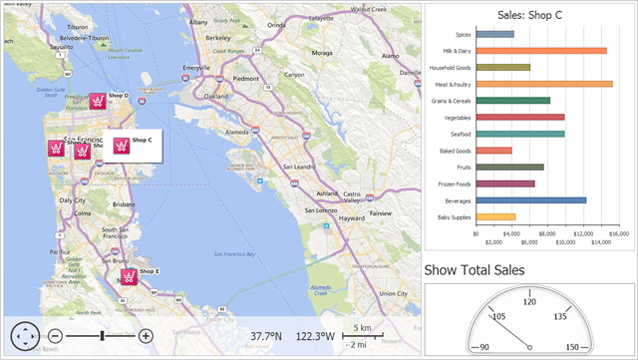
Task: Click the Milk & Dairy sales bar
Action: point(542,51)
